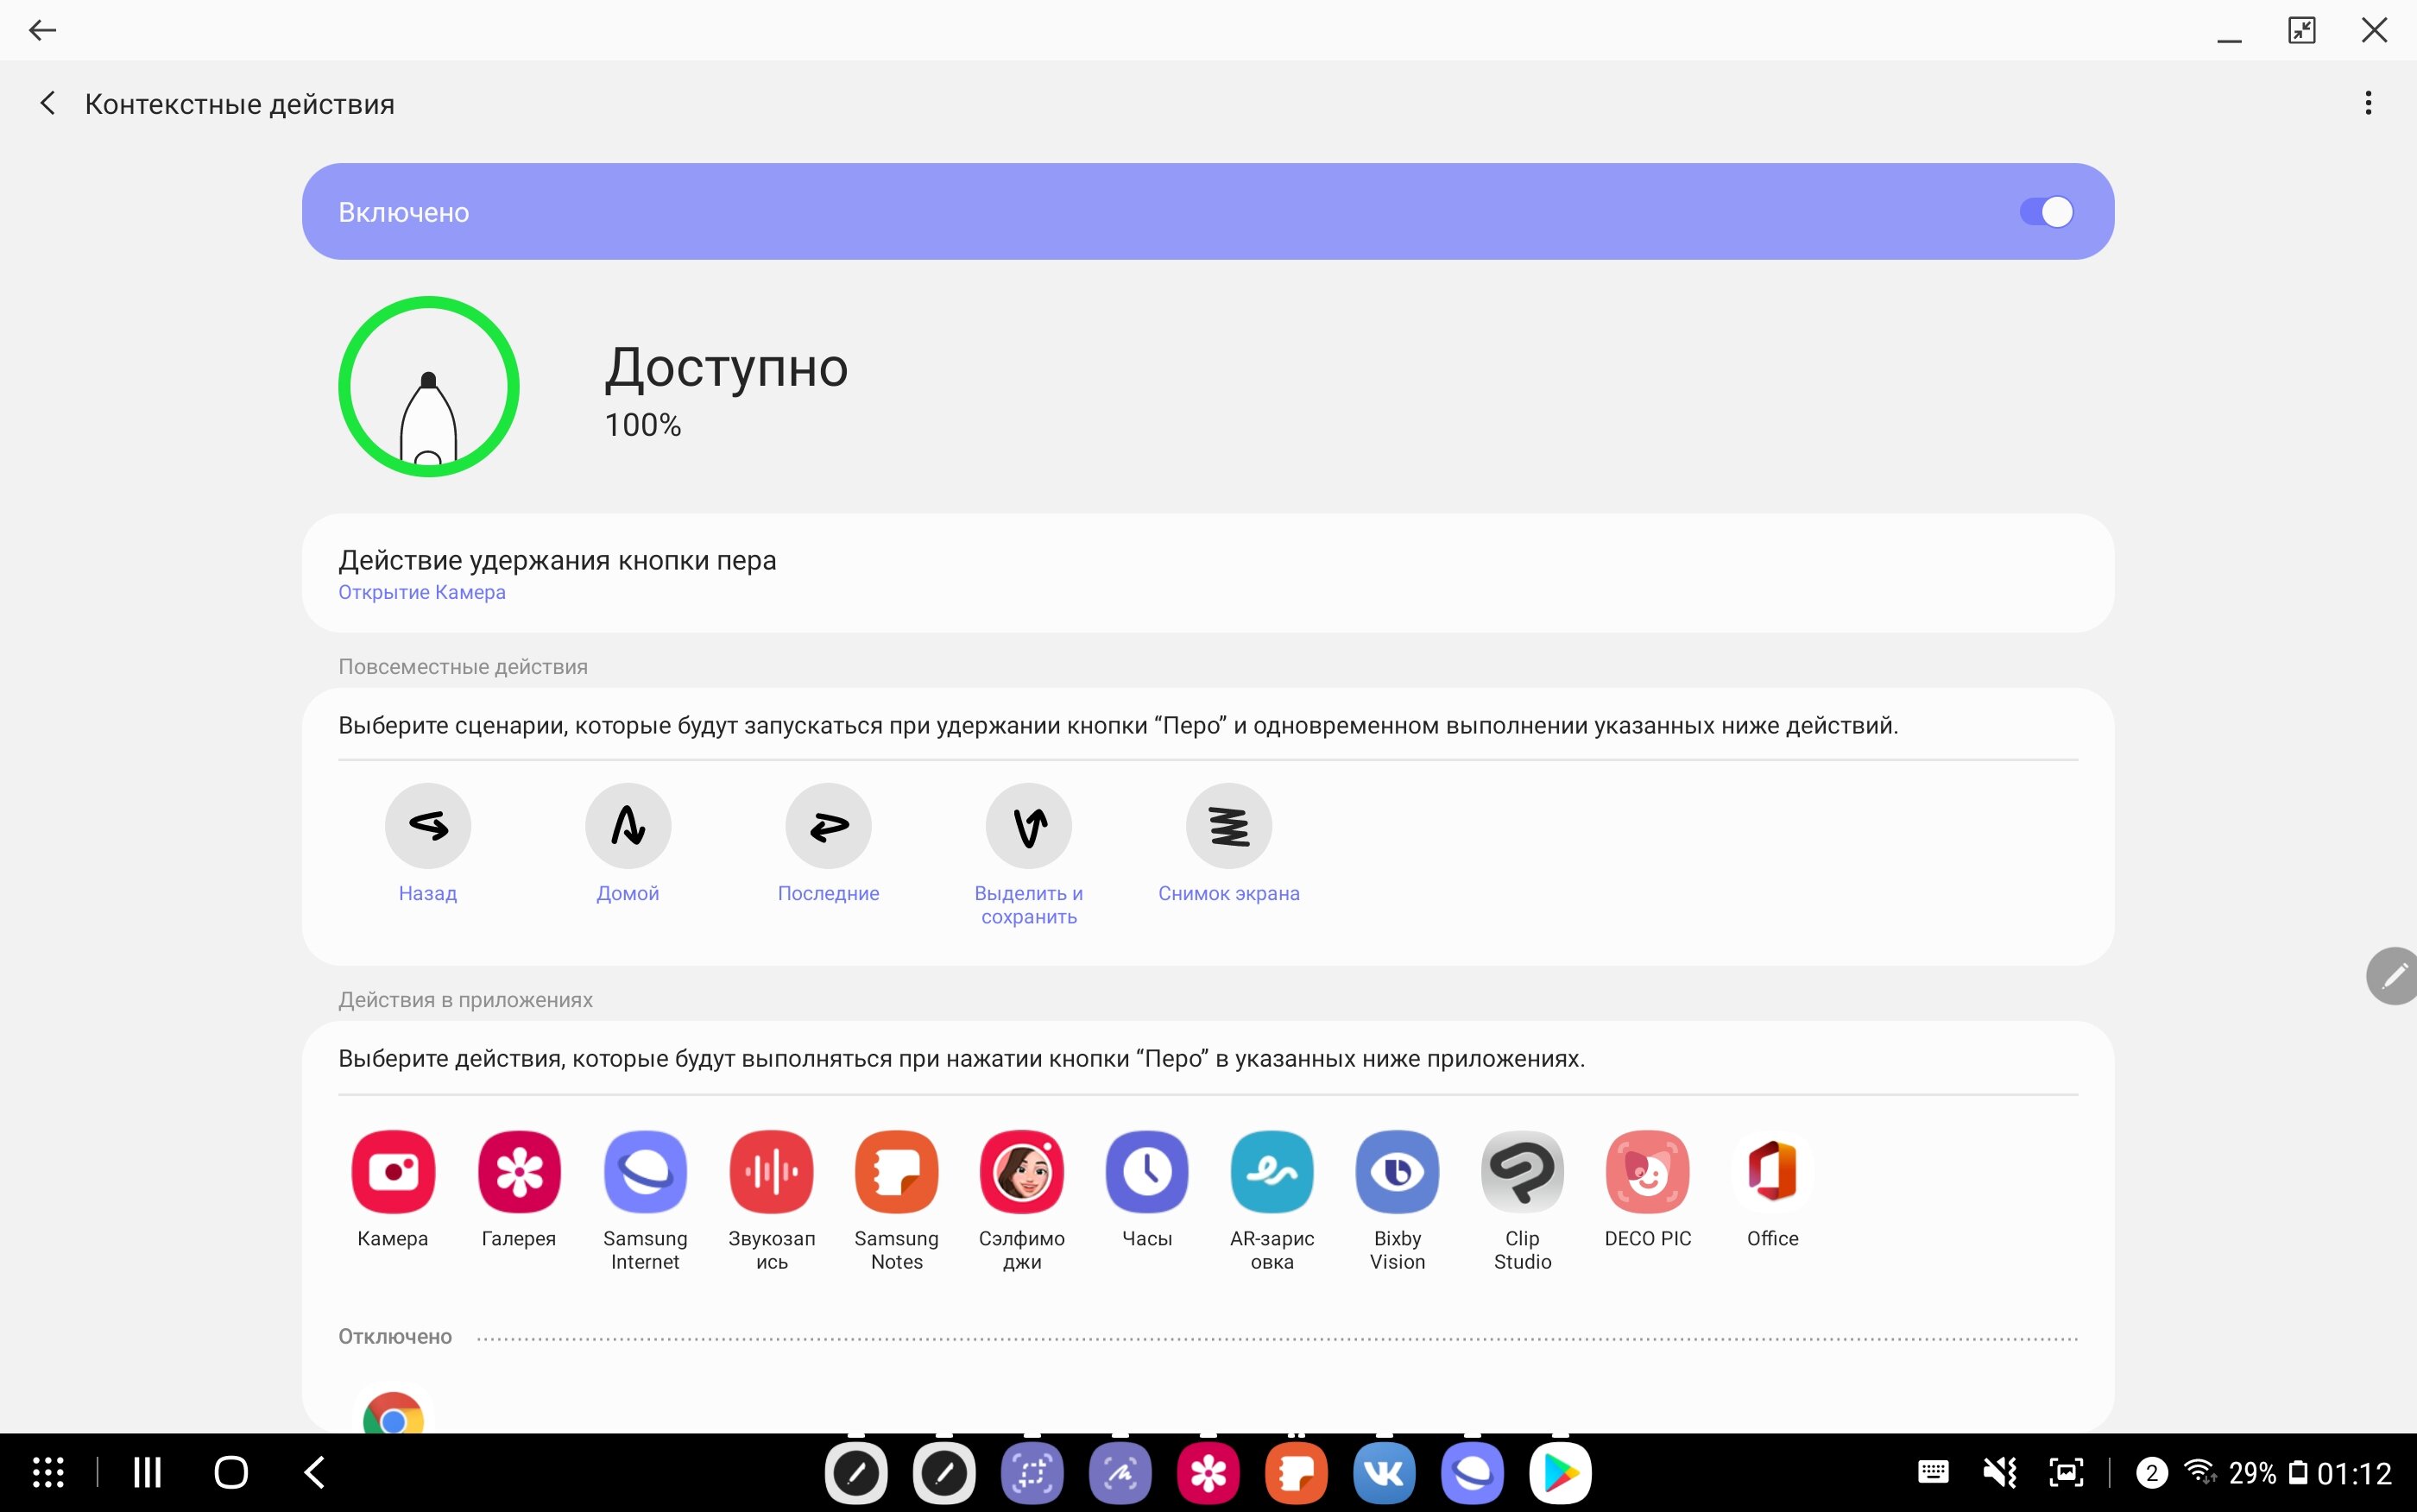
Task: Click the Отключено section label
Action: [x=395, y=1337]
